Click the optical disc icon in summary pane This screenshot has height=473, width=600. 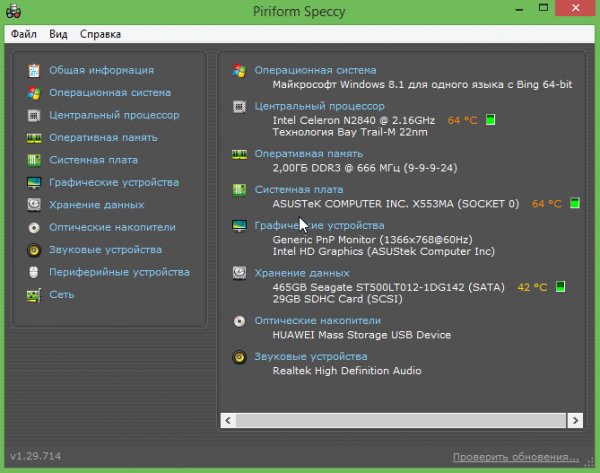tap(240, 321)
